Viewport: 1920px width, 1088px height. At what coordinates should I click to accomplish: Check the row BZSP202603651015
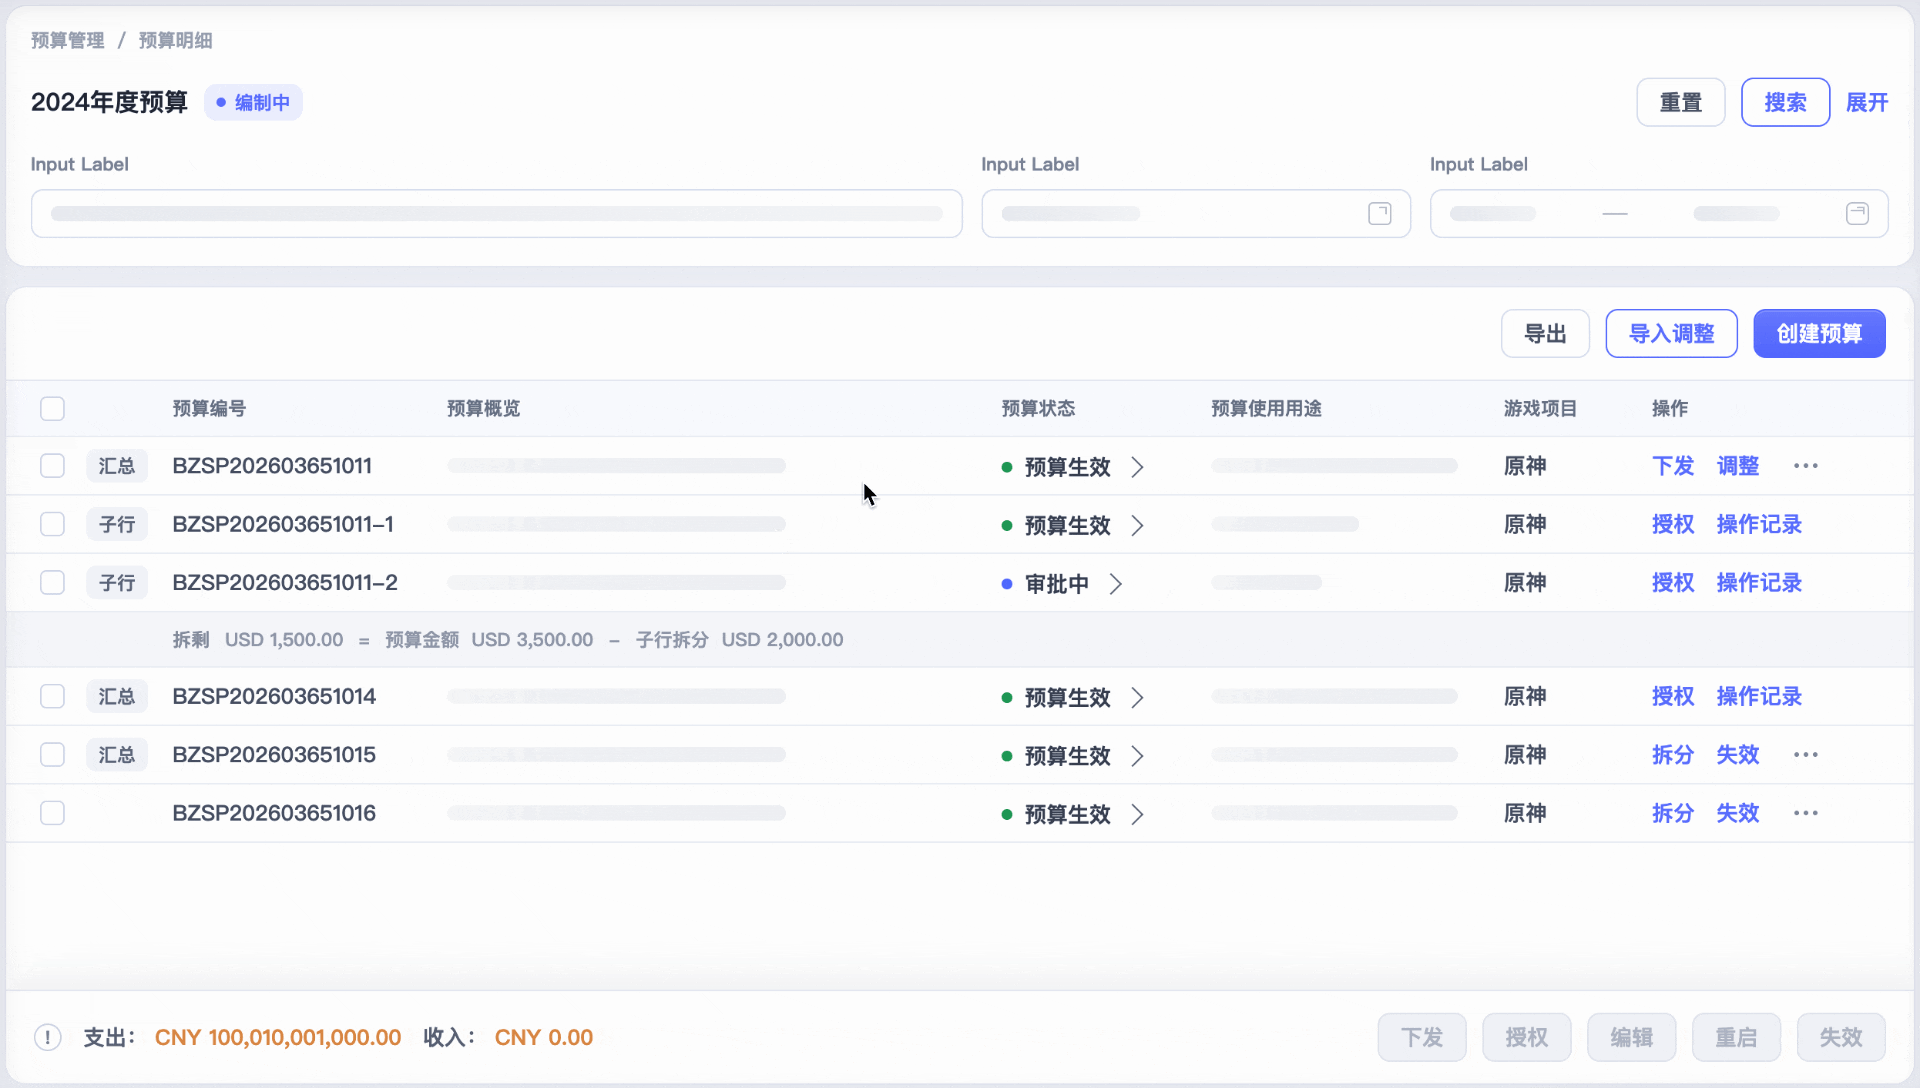[52, 755]
